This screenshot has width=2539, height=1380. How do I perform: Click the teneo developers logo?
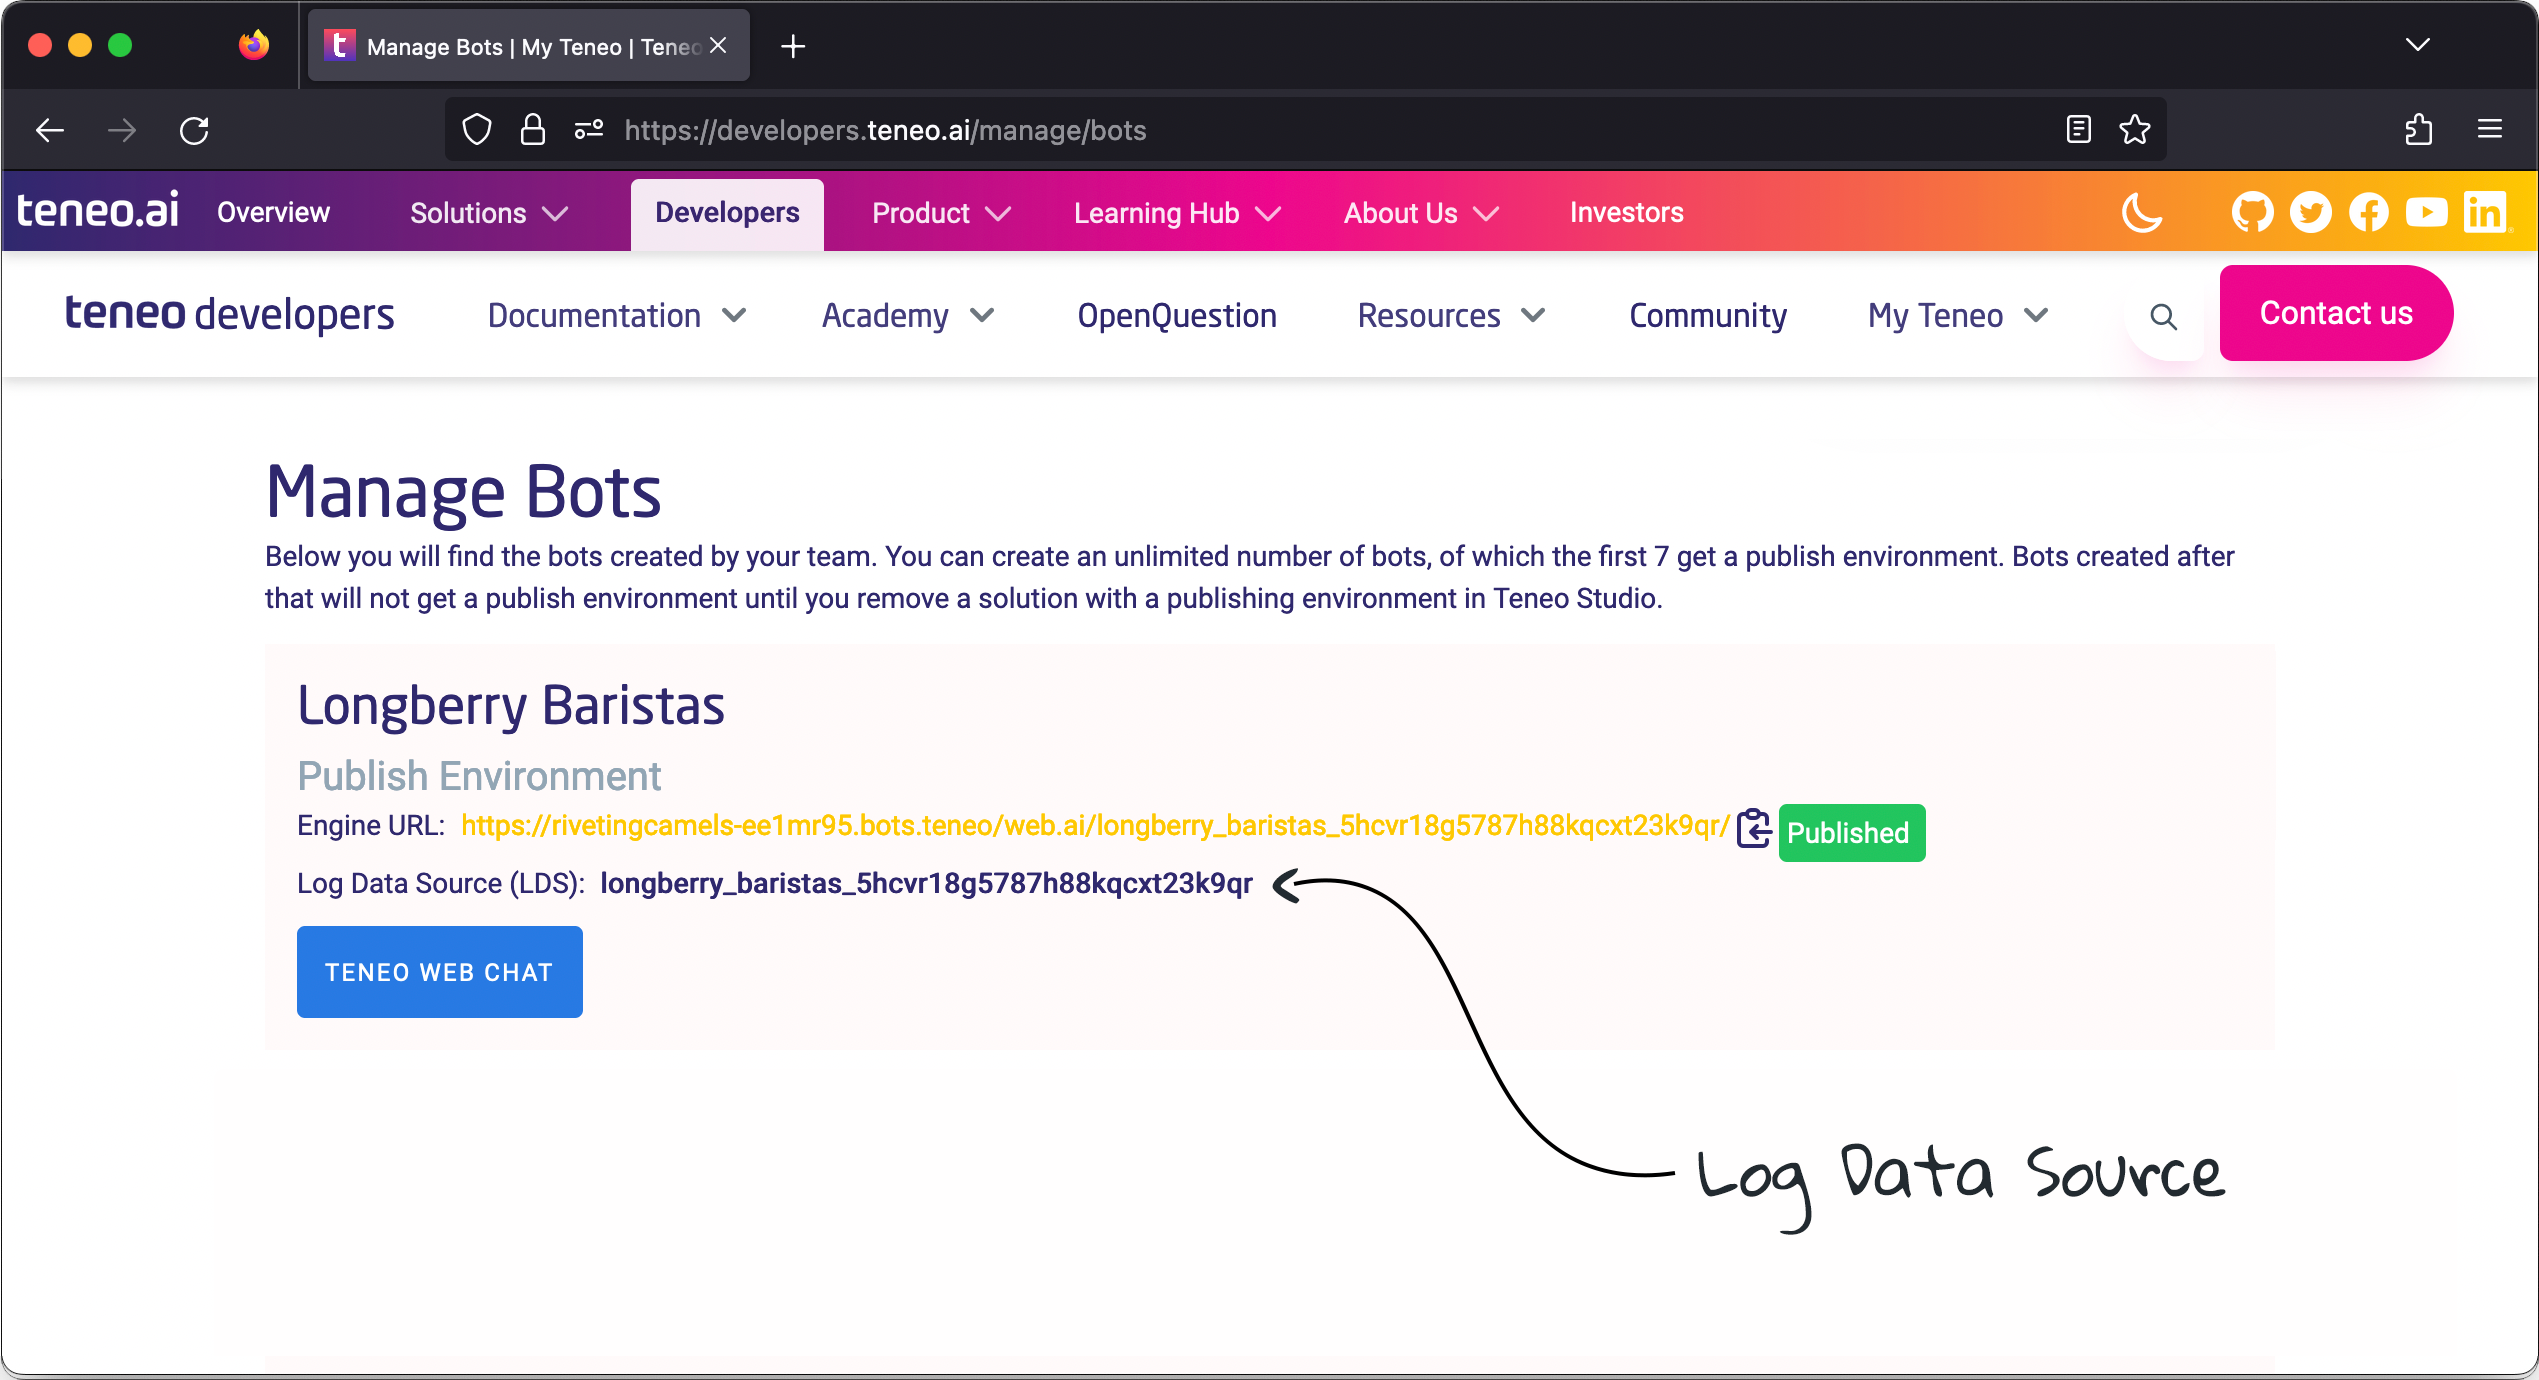point(230,314)
